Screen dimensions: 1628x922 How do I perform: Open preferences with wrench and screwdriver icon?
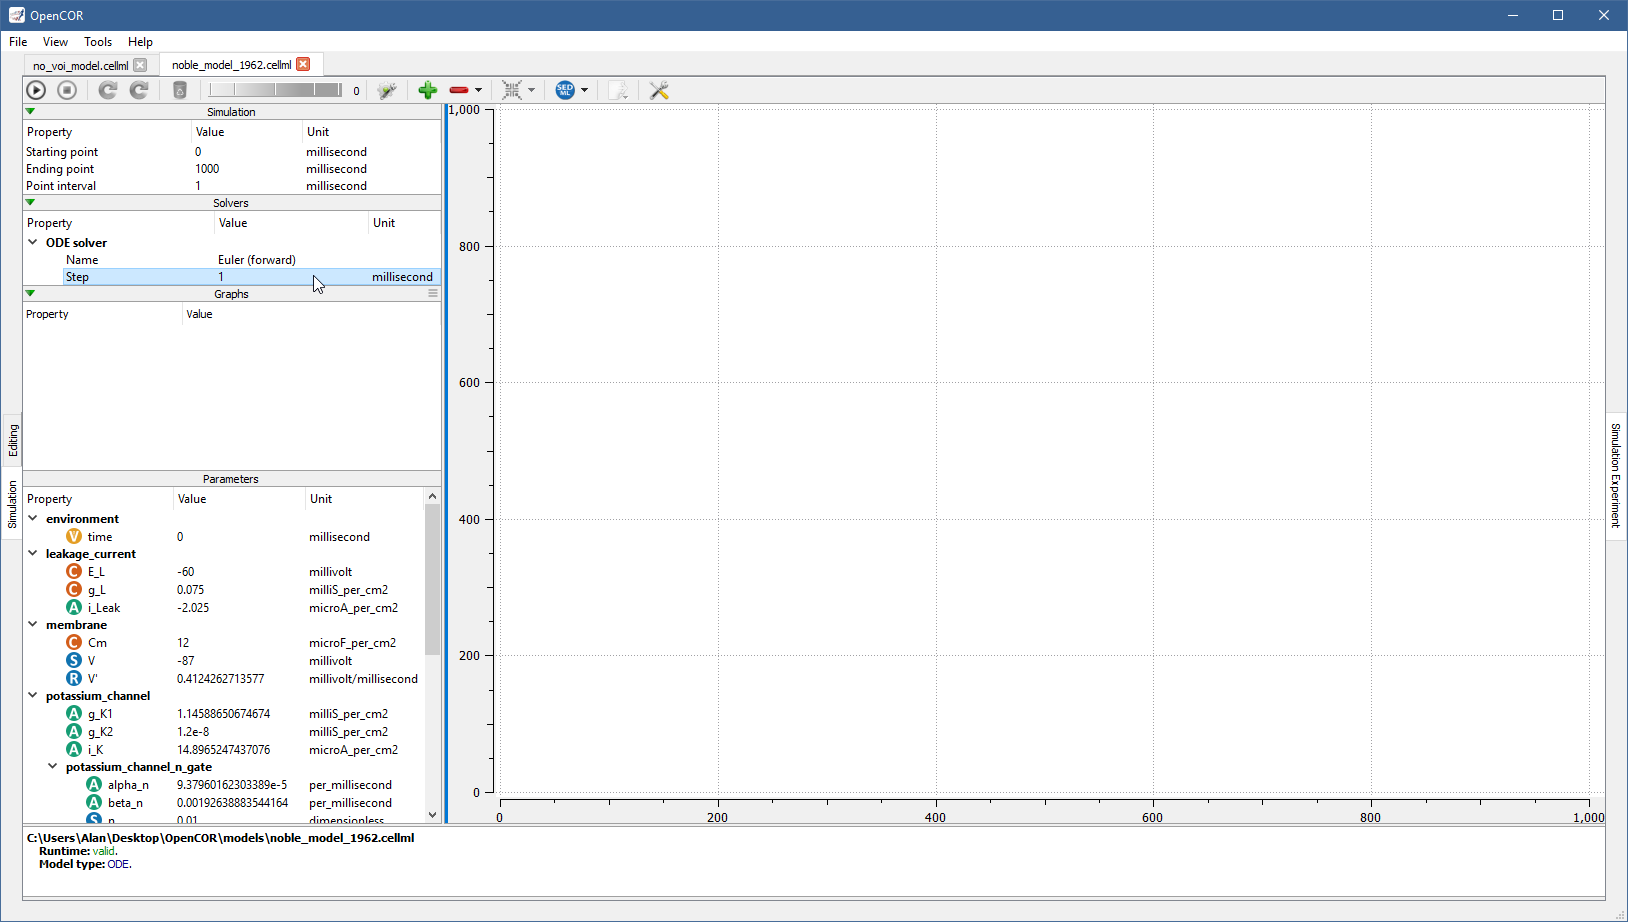point(659,90)
